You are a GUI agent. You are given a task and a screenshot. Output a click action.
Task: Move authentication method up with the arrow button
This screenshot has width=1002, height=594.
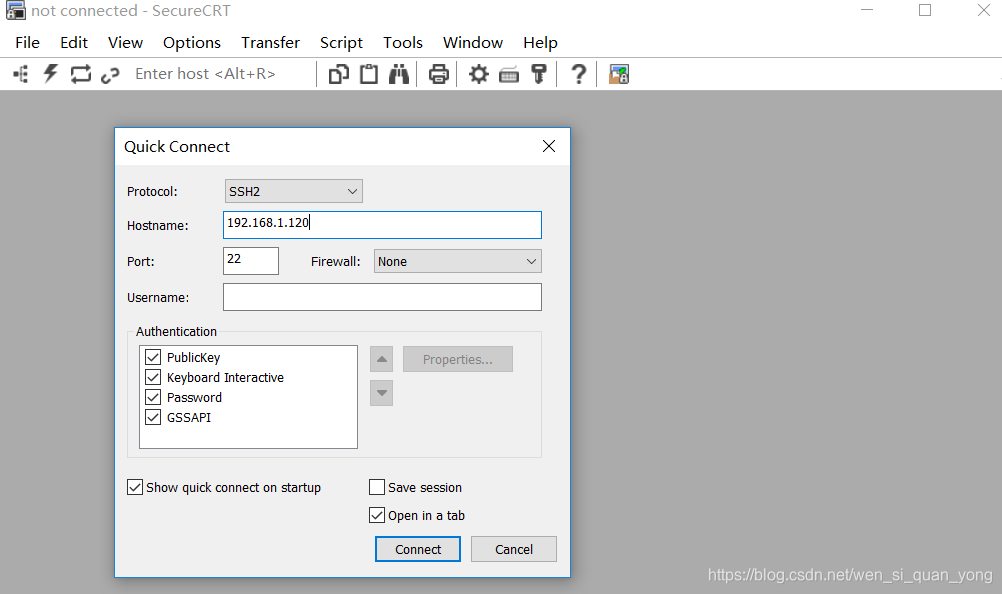click(382, 359)
